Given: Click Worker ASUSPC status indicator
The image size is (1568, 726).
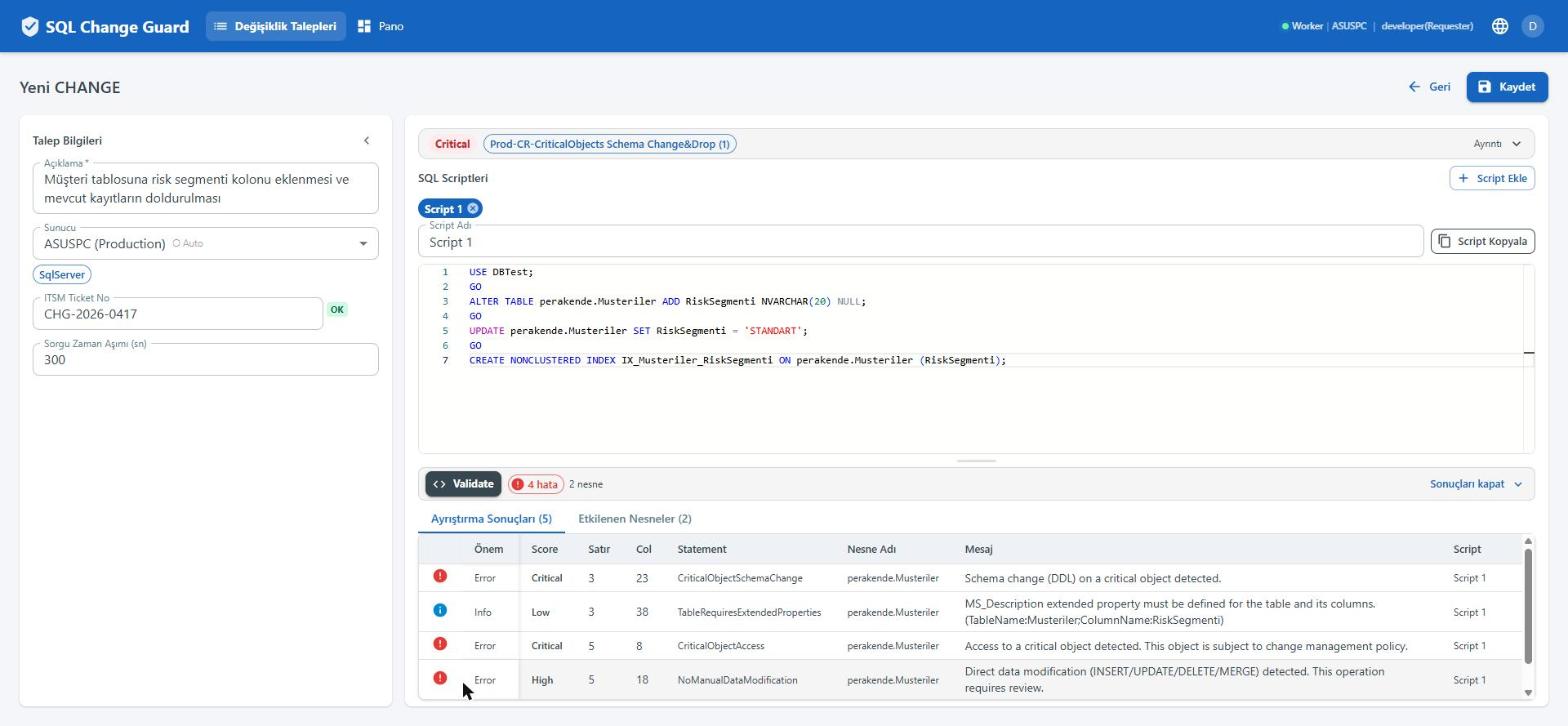Looking at the screenshot, I should click(x=1324, y=26).
